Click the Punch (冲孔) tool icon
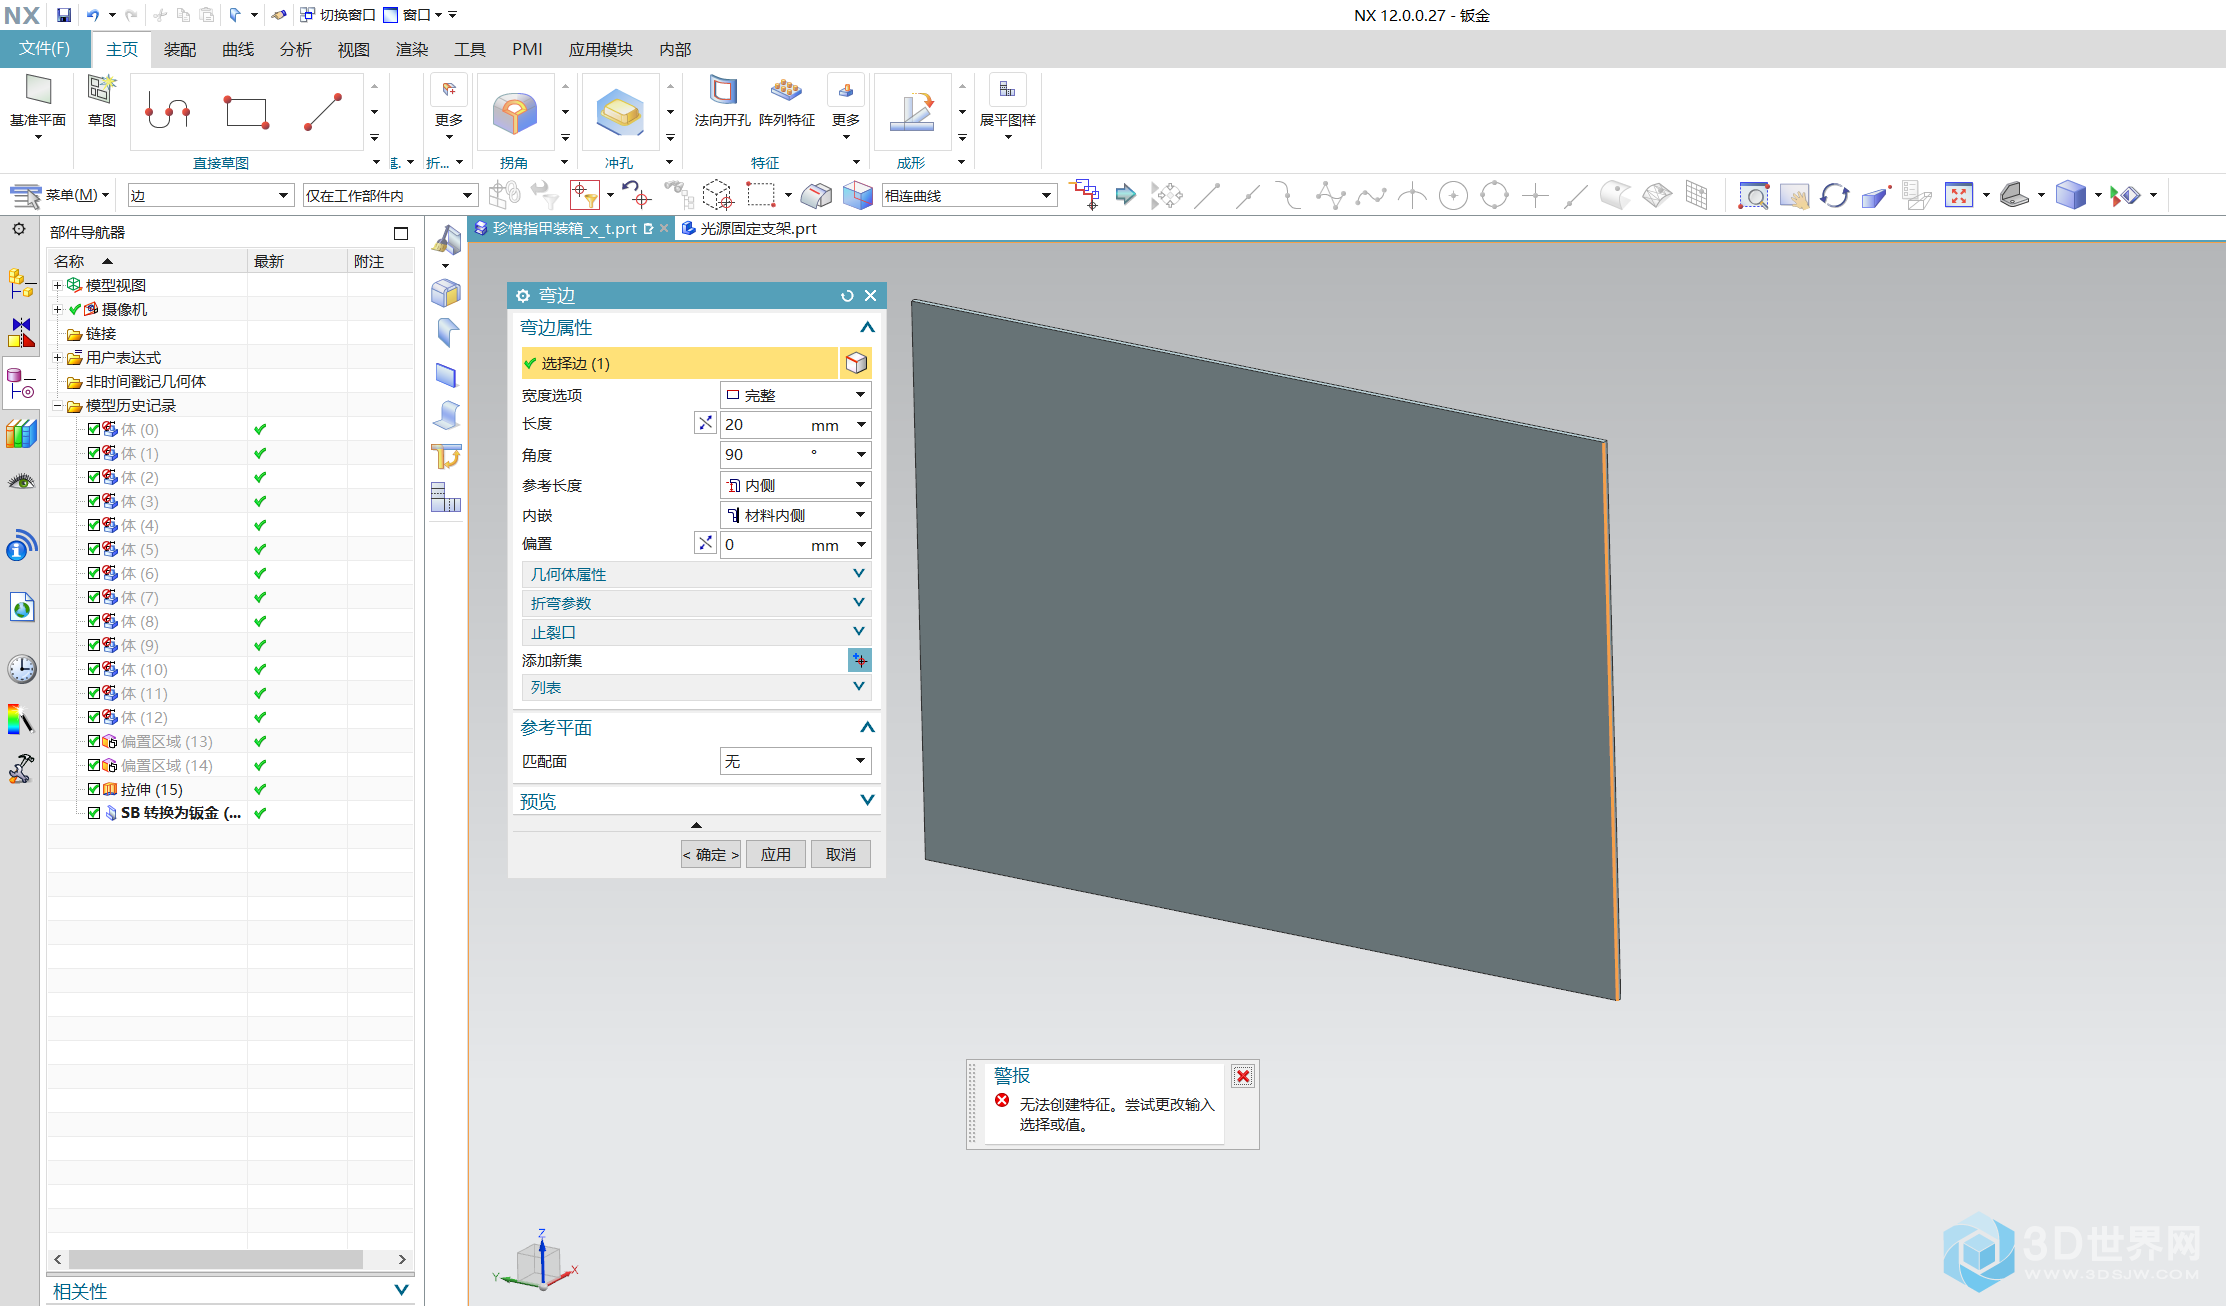This screenshot has width=2226, height=1306. tap(619, 113)
